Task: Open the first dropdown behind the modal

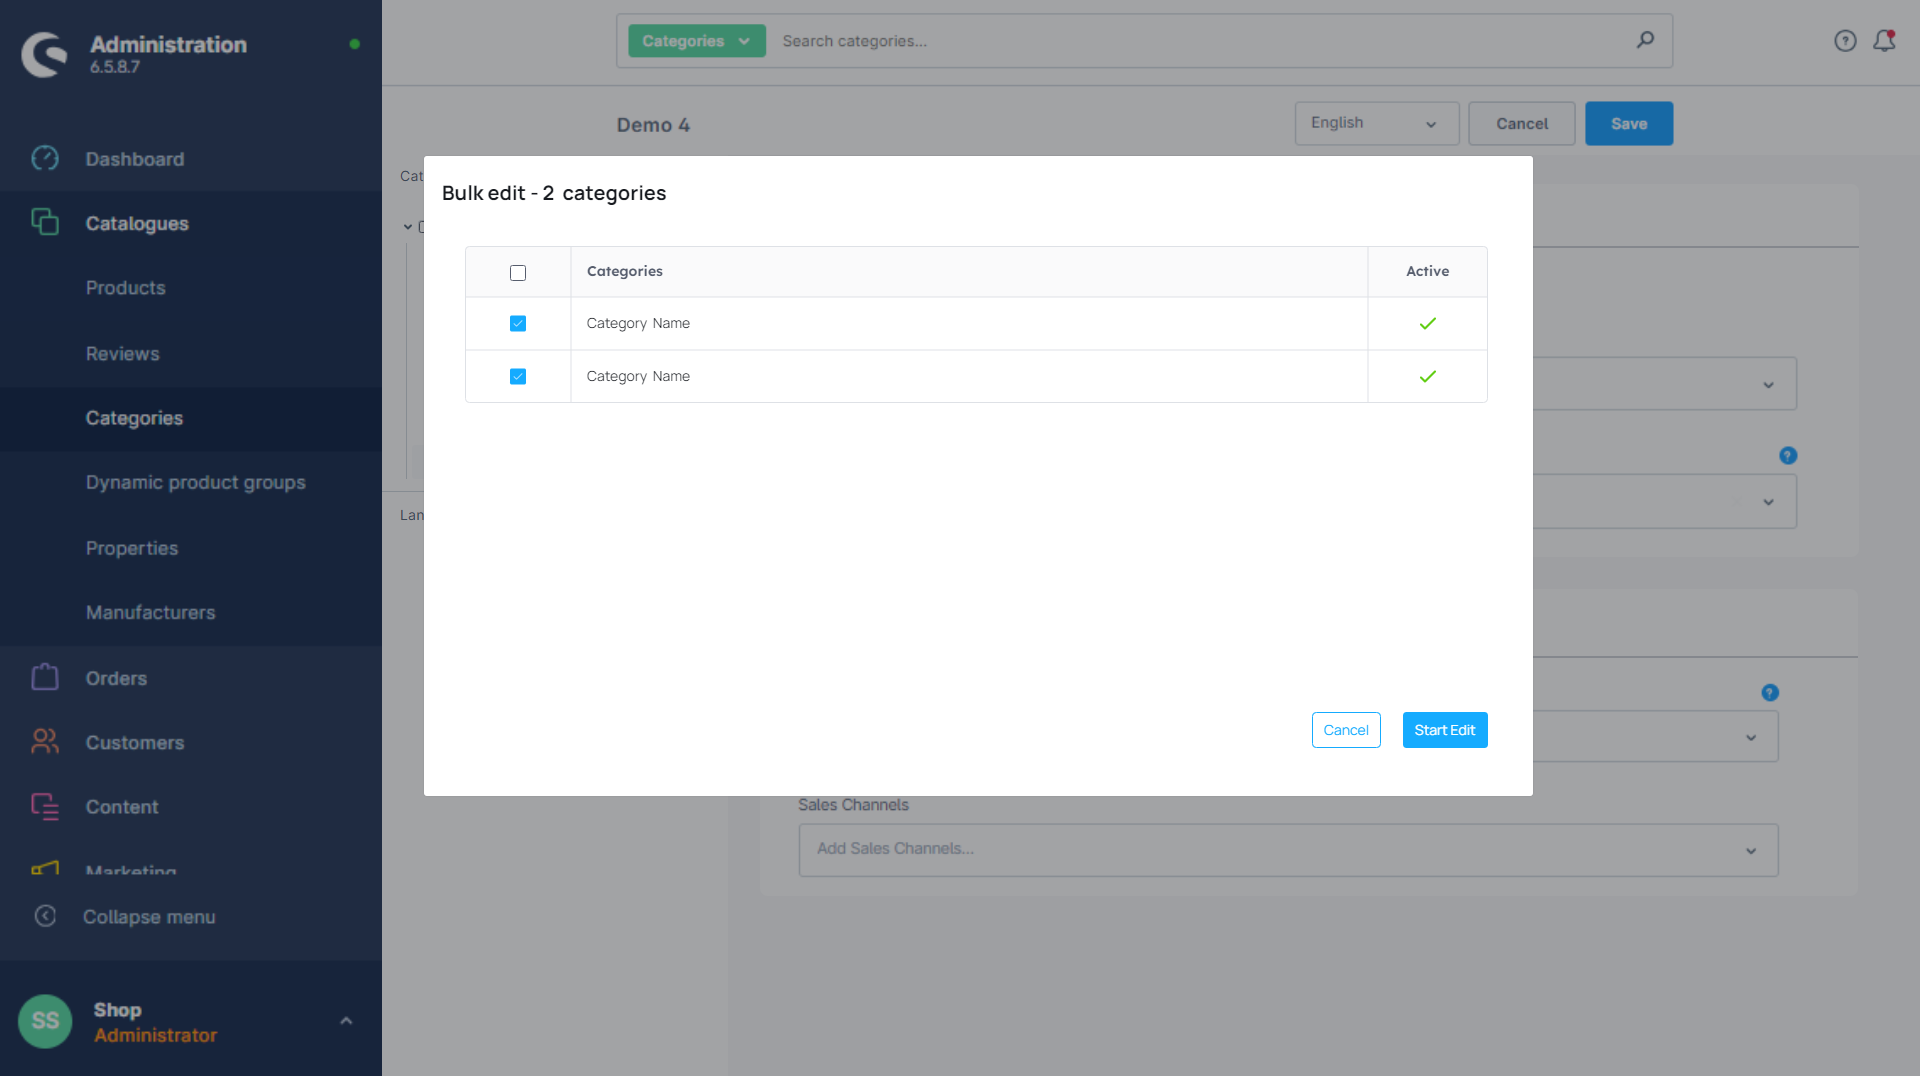Action: coord(1664,384)
